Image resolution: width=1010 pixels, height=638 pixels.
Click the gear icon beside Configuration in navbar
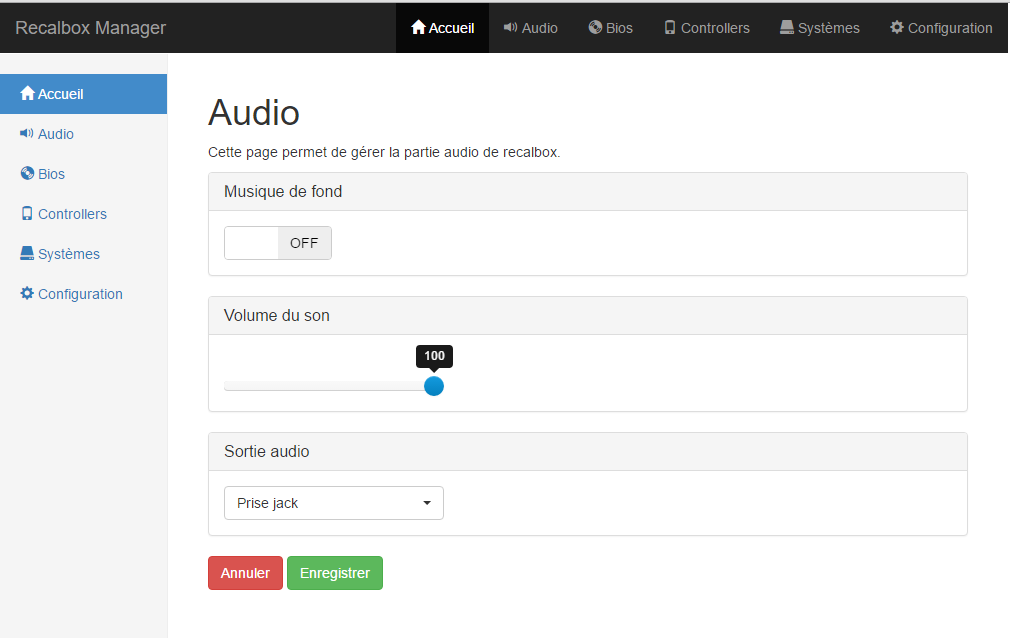pos(897,27)
